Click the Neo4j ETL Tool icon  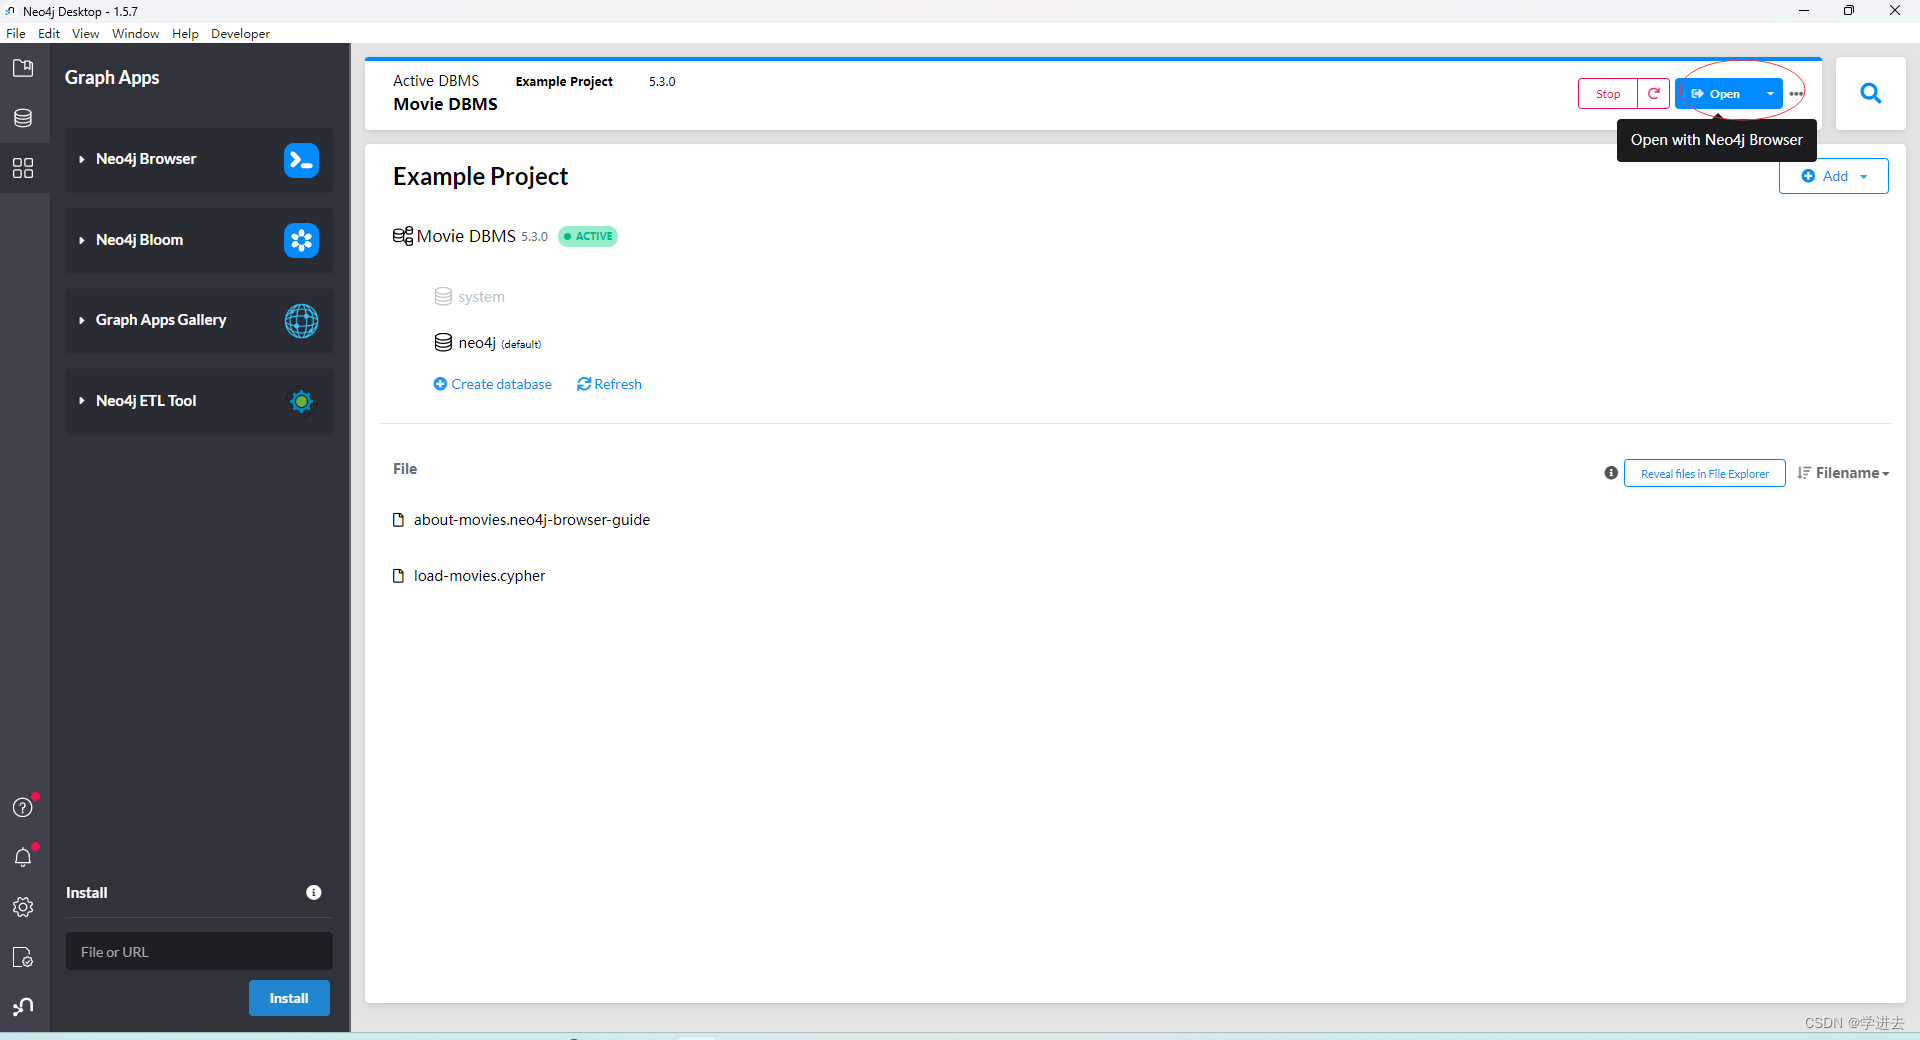[x=301, y=401]
